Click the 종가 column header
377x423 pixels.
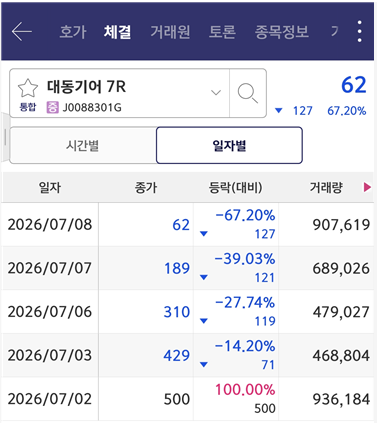pyautogui.click(x=146, y=187)
